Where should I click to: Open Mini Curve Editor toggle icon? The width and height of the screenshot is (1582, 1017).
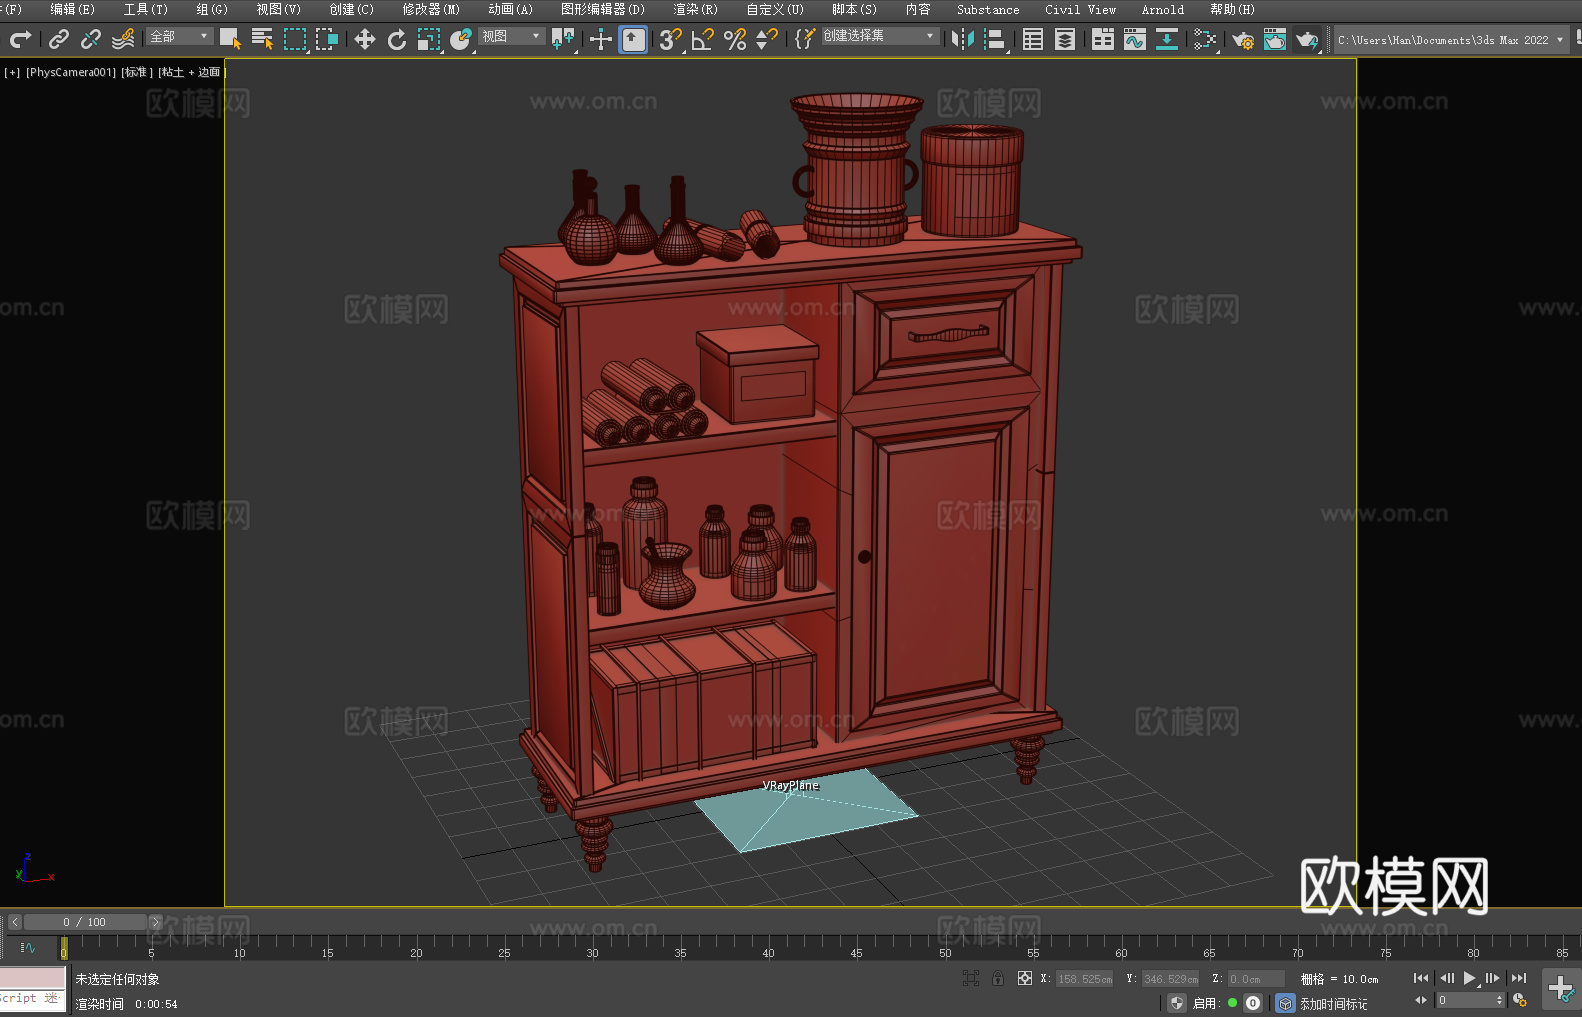[28, 947]
